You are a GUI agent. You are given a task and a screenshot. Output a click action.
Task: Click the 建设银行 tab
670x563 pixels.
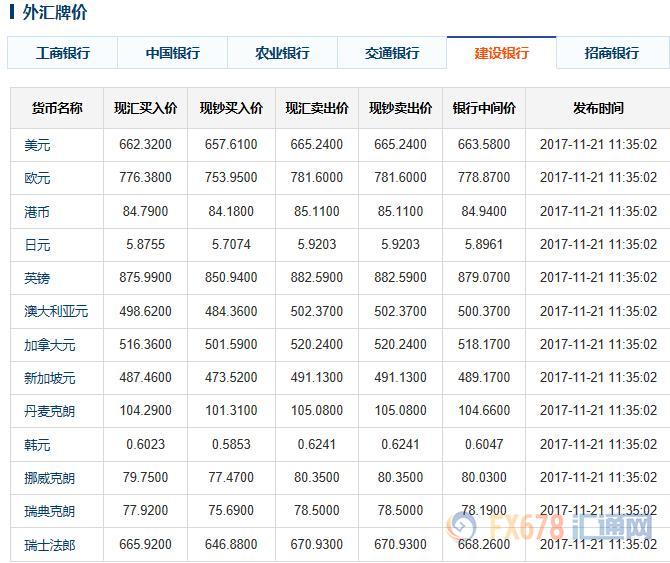click(x=502, y=53)
